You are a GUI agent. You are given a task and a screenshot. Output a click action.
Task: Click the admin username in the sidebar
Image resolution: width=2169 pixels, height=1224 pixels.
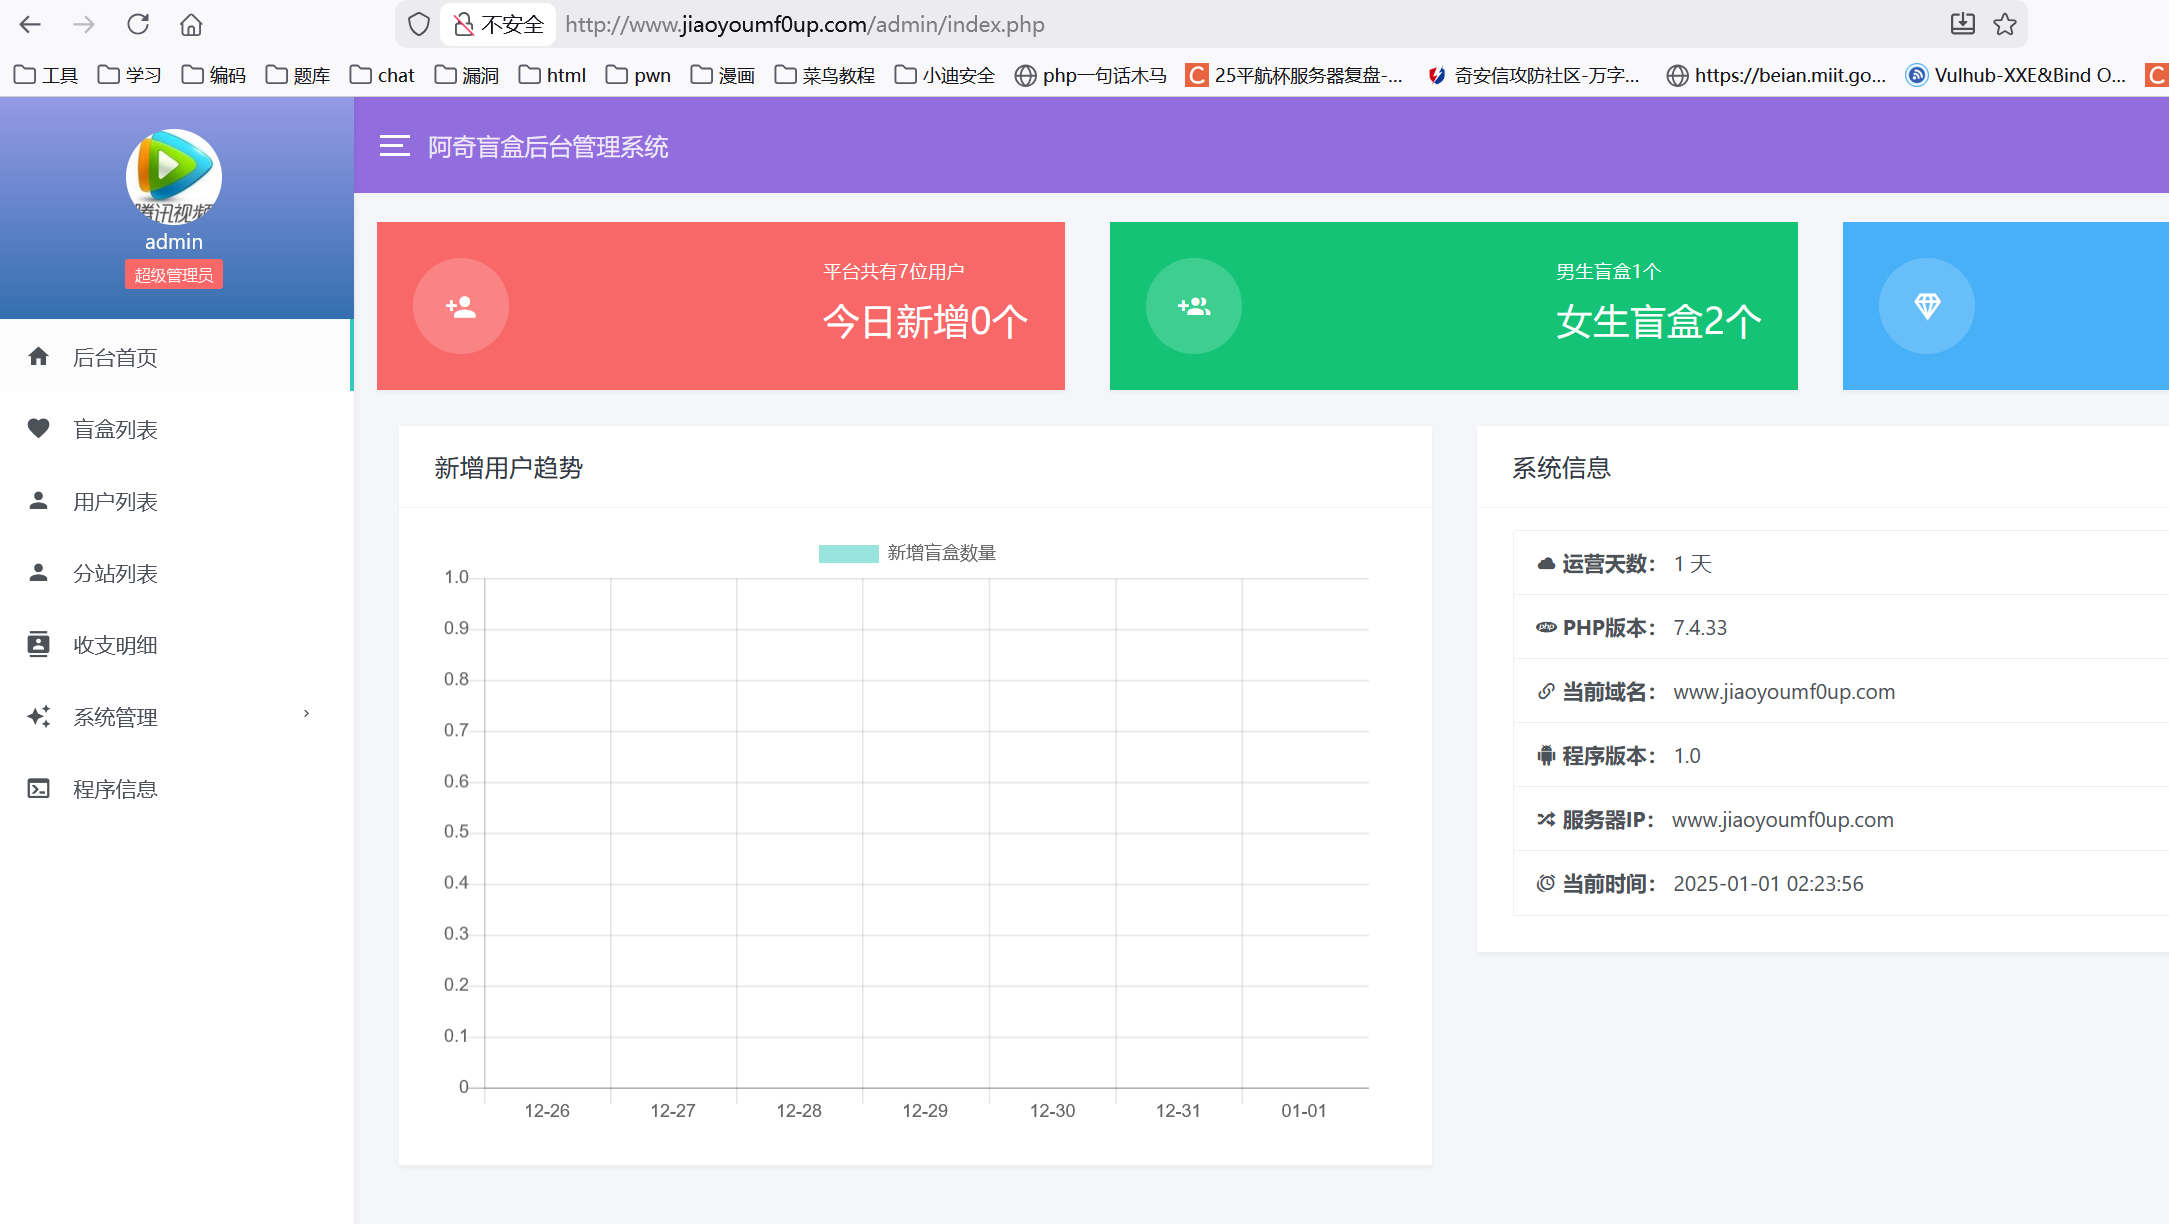pos(174,242)
